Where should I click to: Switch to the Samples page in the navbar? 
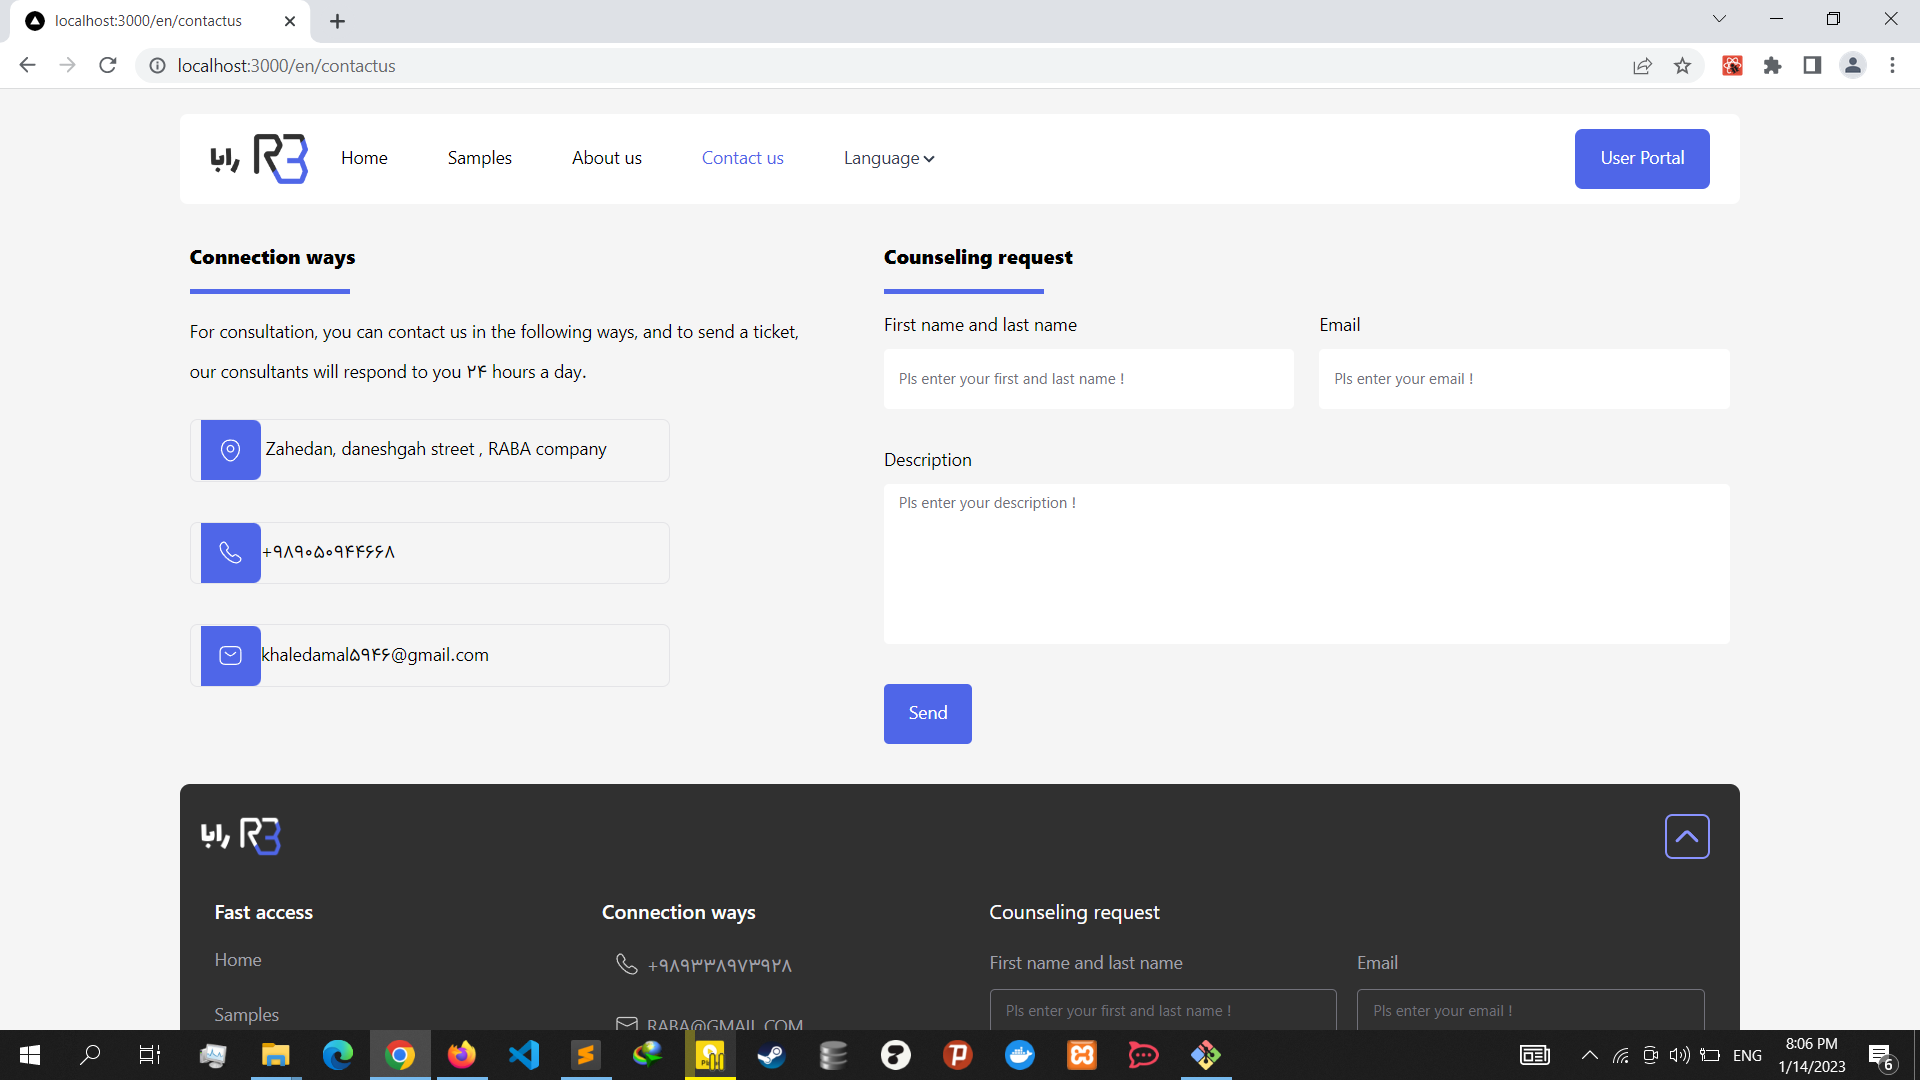pos(479,158)
